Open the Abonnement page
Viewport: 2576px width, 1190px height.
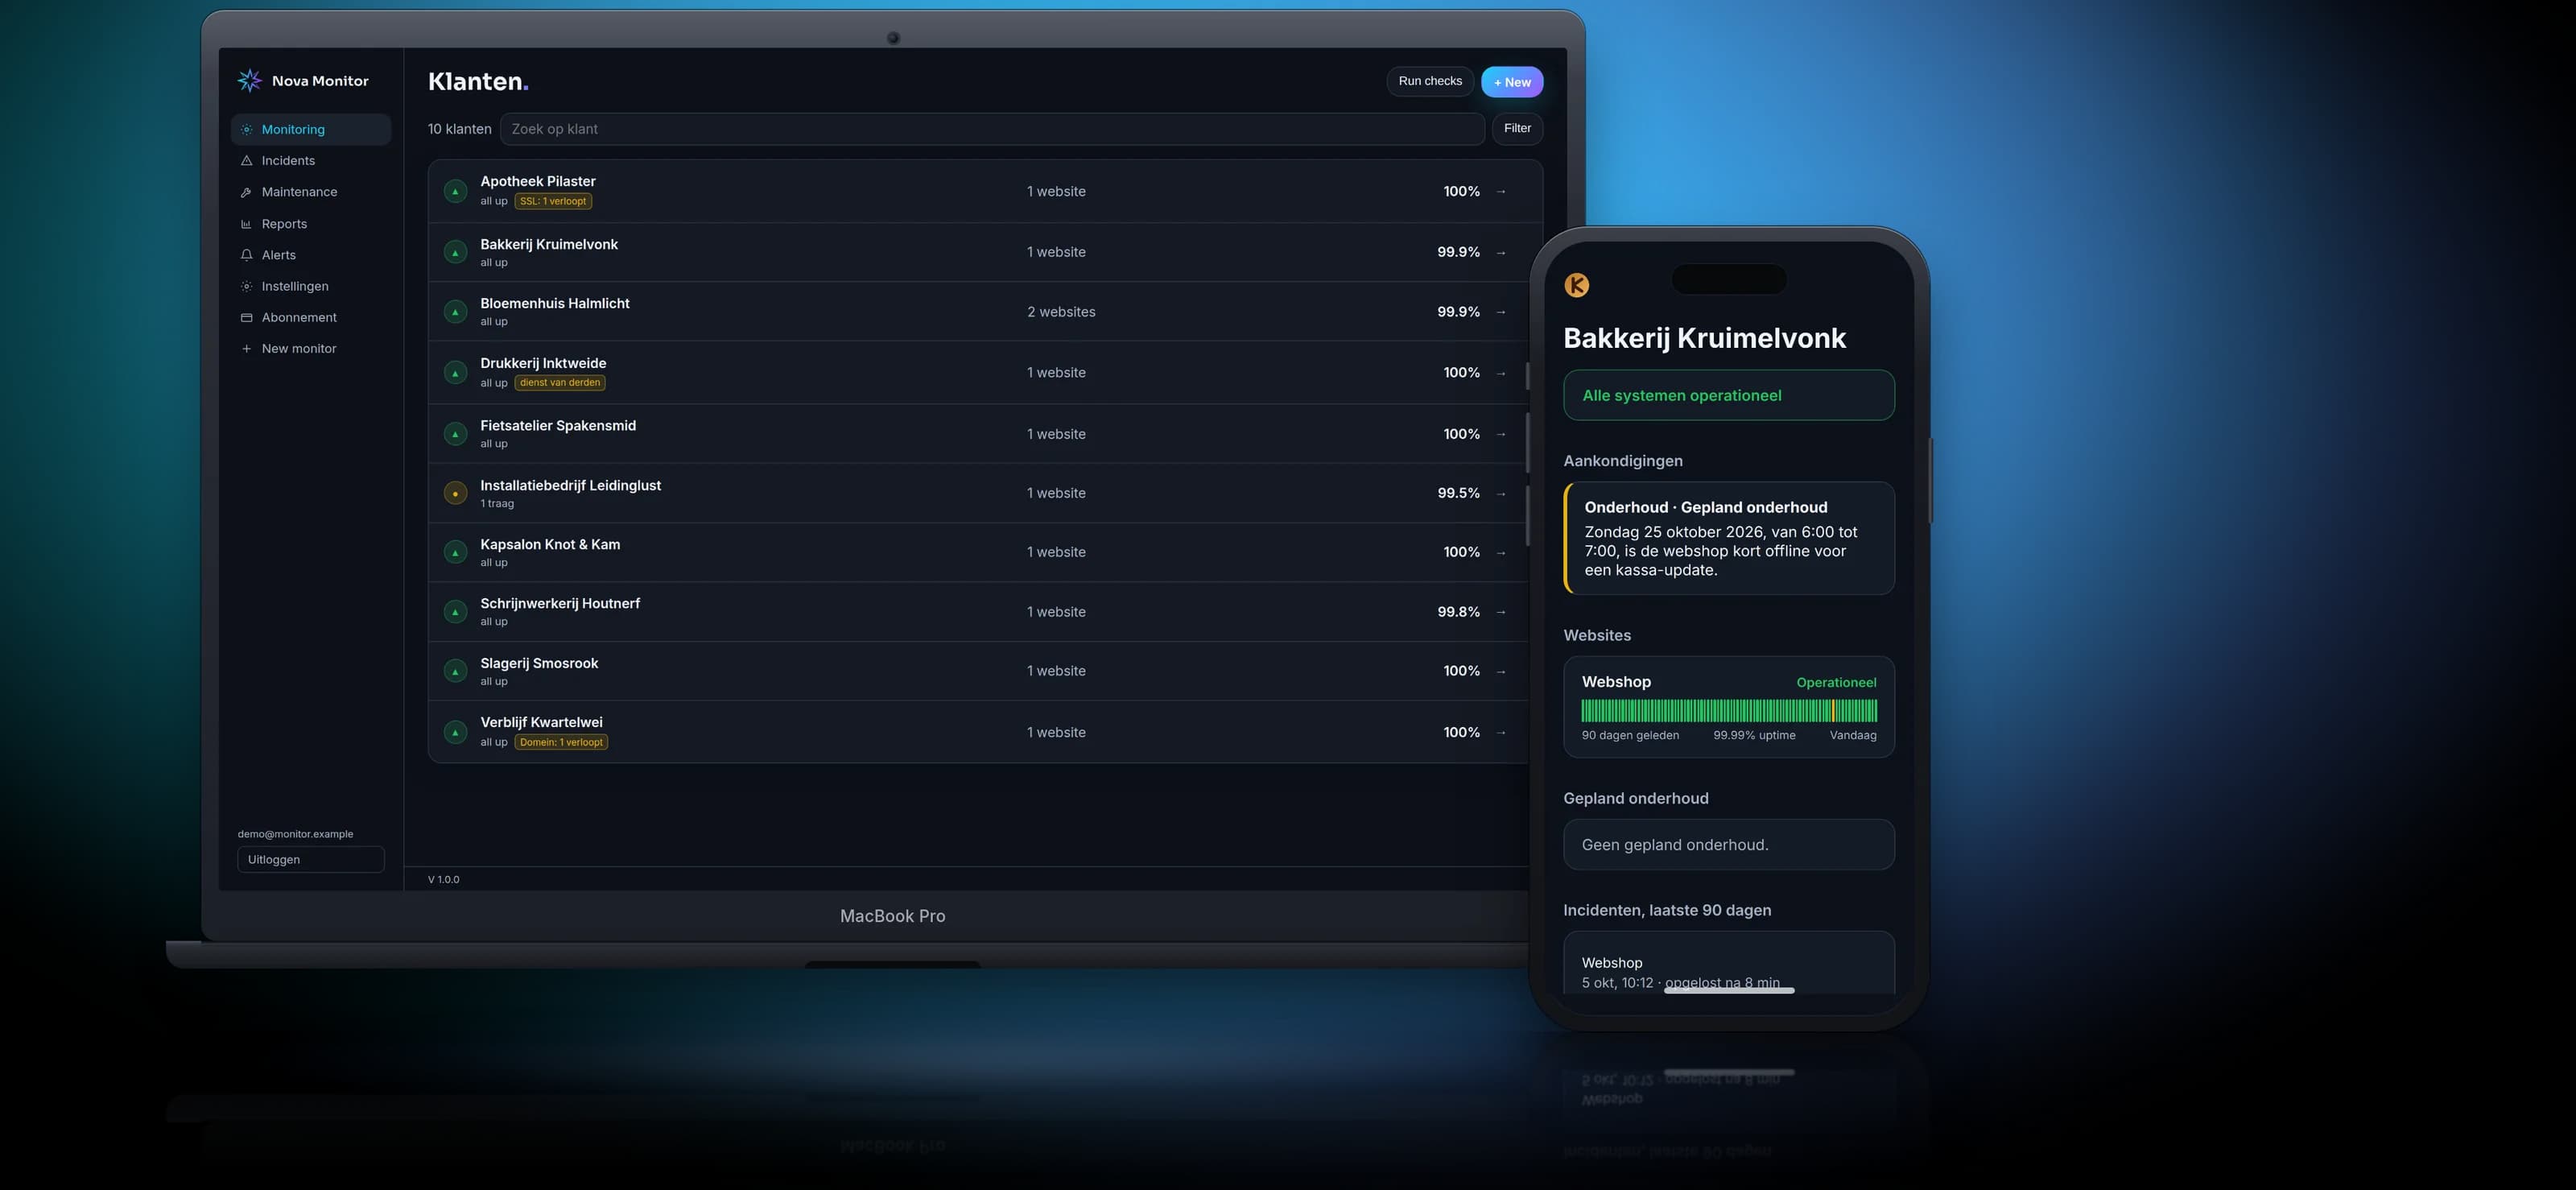[311, 317]
